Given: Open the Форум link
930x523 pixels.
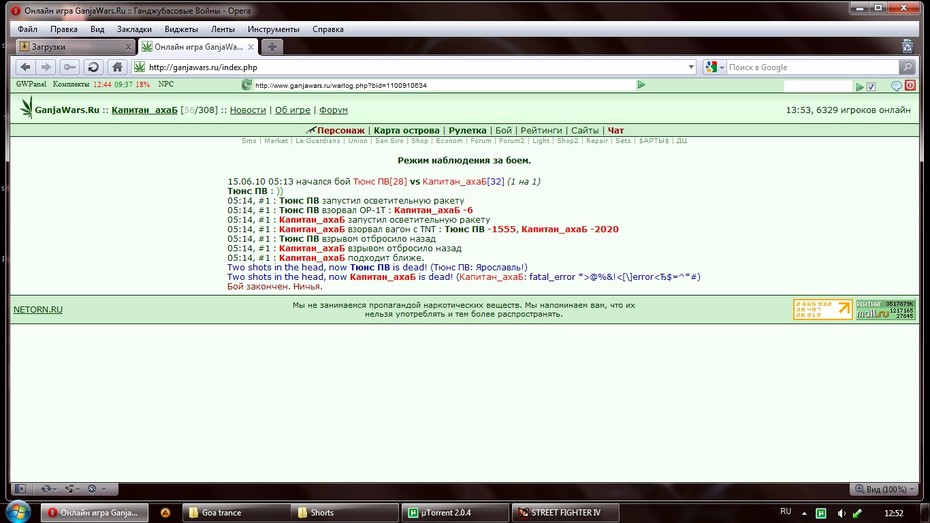Looking at the screenshot, I should tap(333, 110).
